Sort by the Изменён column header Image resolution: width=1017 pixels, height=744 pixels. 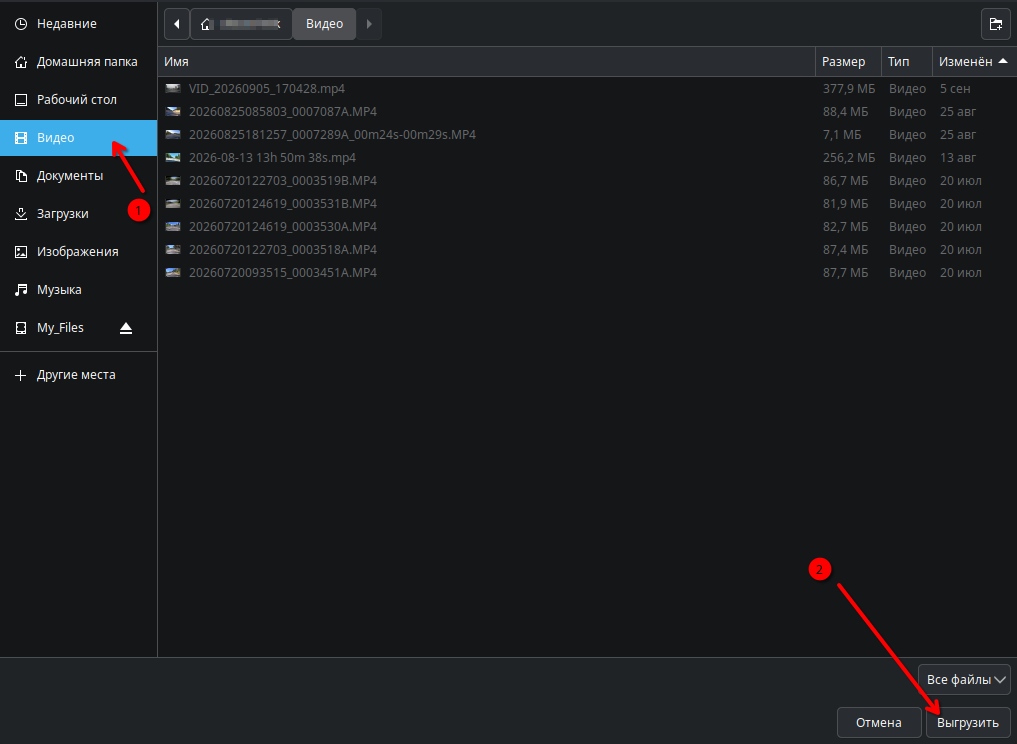pyautogui.click(x=974, y=62)
